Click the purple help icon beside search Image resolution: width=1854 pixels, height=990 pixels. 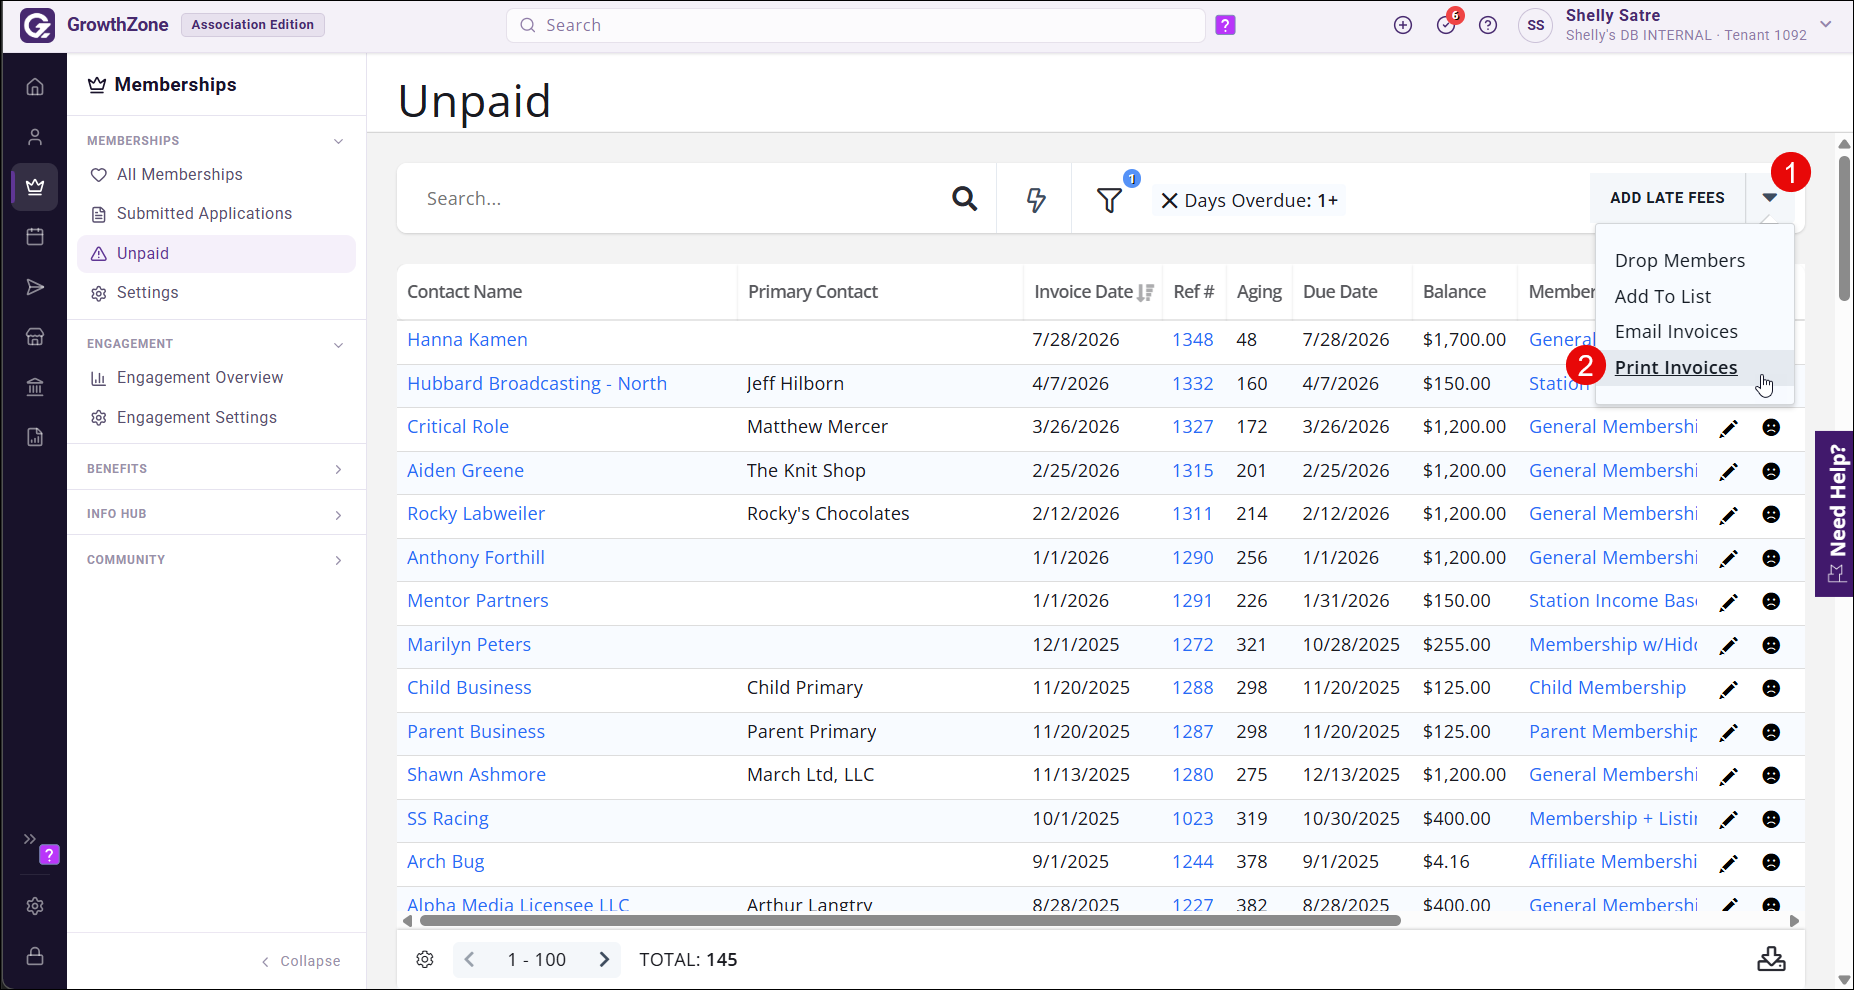[x=1225, y=25]
